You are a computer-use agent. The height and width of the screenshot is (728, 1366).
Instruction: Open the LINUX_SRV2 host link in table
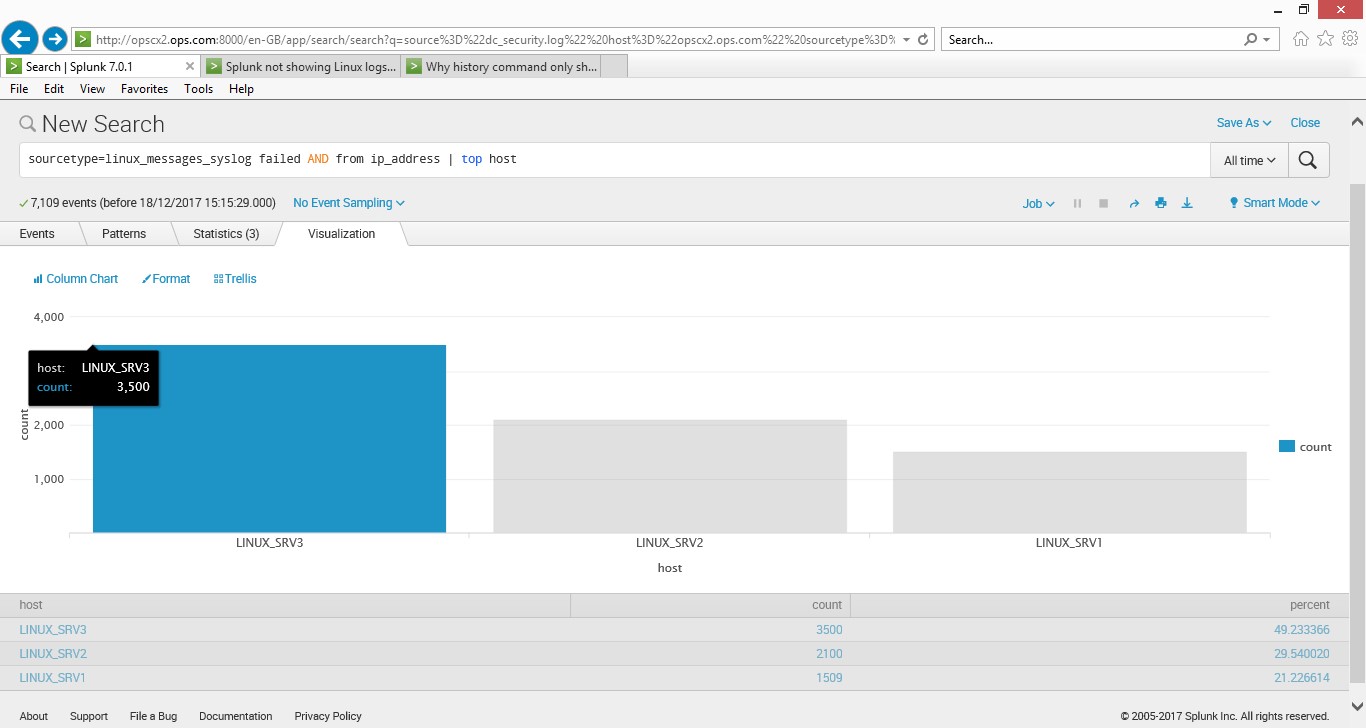click(x=53, y=654)
